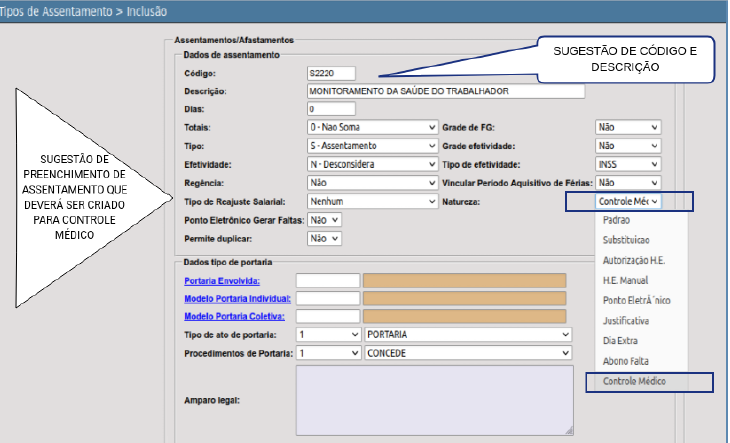Choose Padrao from the Natureza list
Viewport: 730px width, 443px height.
(x=616, y=220)
